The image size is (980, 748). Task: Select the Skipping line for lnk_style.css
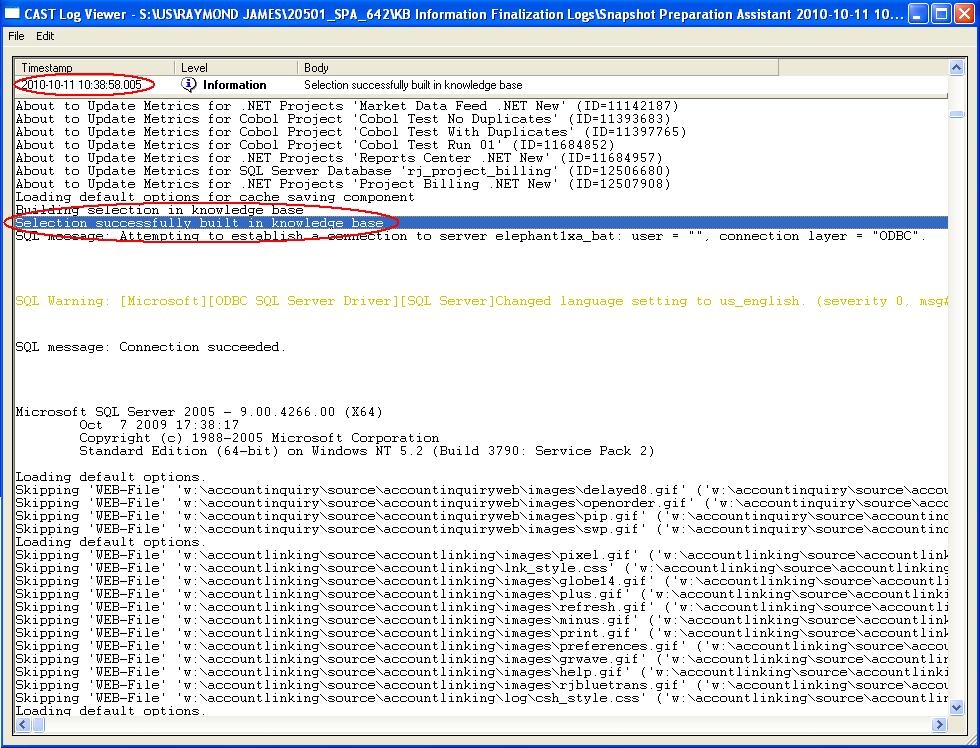481,568
